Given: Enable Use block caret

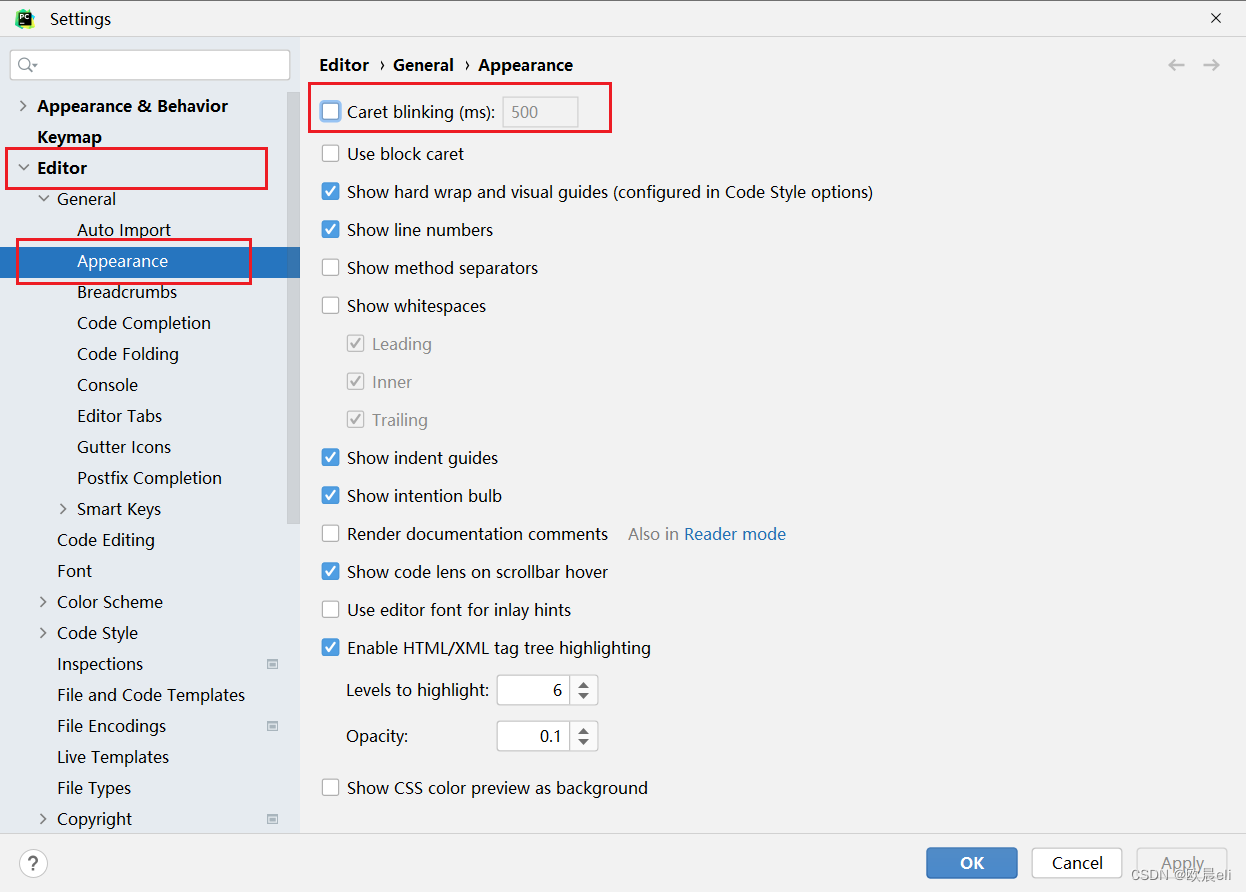Looking at the screenshot, I should [x=331, y=154].
